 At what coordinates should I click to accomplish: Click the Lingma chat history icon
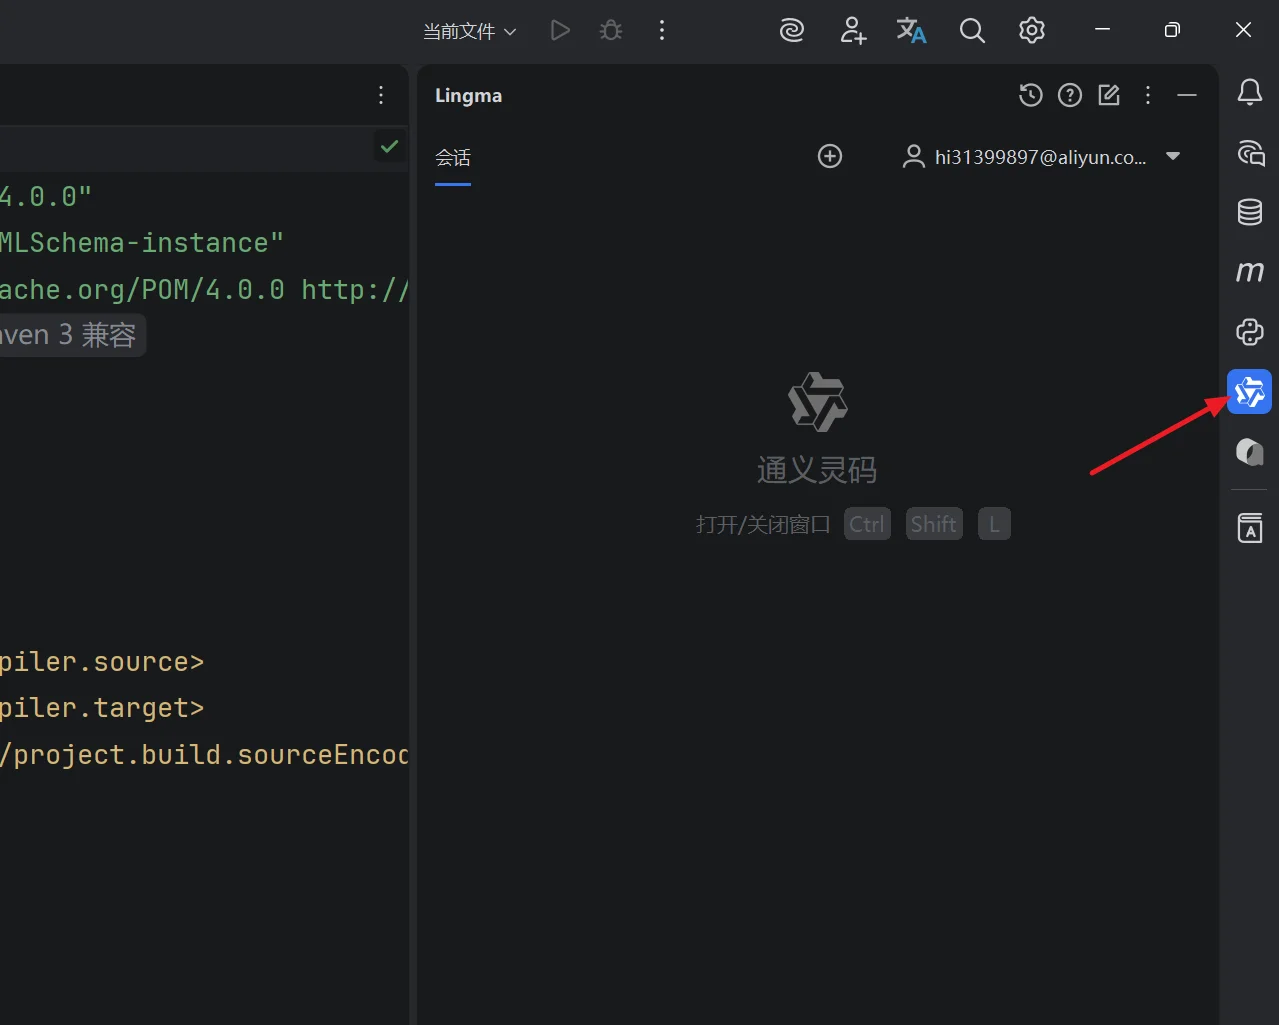(x=1030, y=95)
